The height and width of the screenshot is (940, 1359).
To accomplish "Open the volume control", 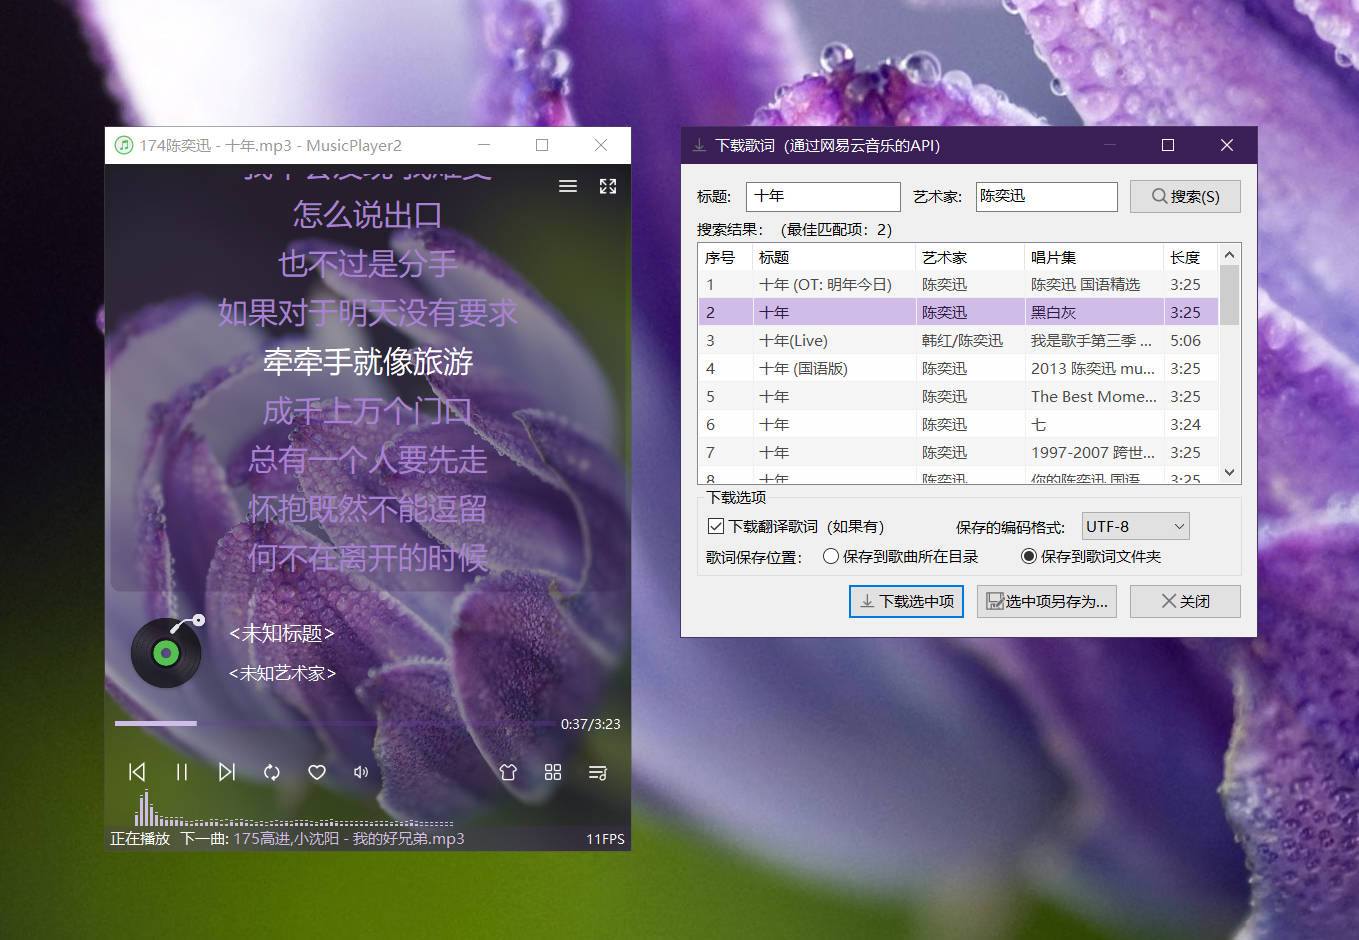I will pos(361,772).
